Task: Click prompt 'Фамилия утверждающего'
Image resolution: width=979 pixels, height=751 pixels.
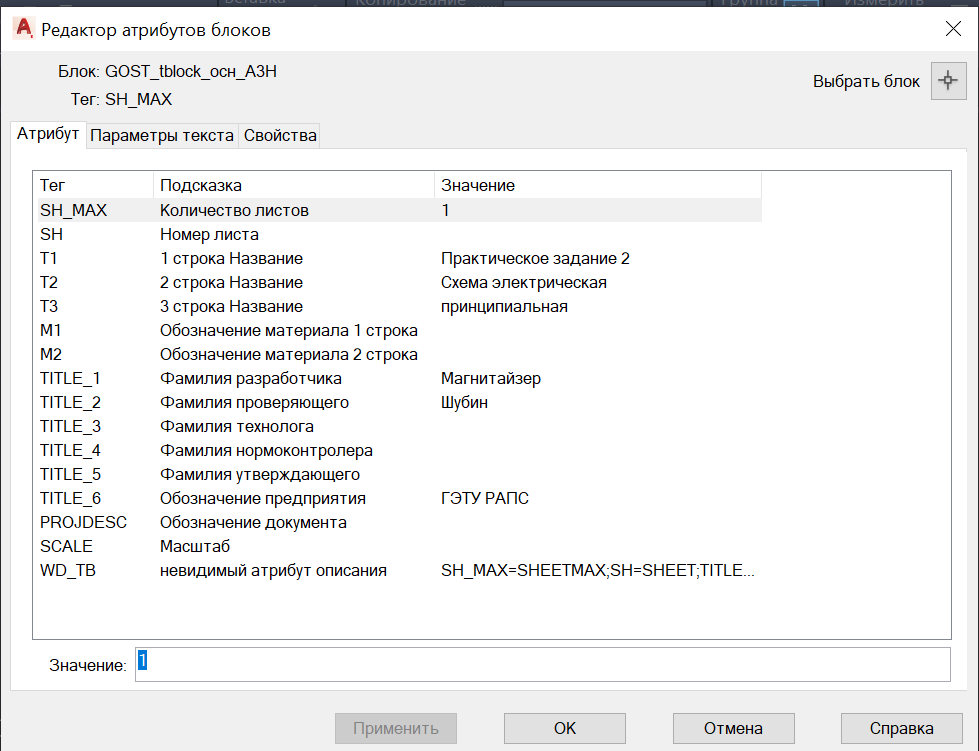Action: (x=260, y=474)
